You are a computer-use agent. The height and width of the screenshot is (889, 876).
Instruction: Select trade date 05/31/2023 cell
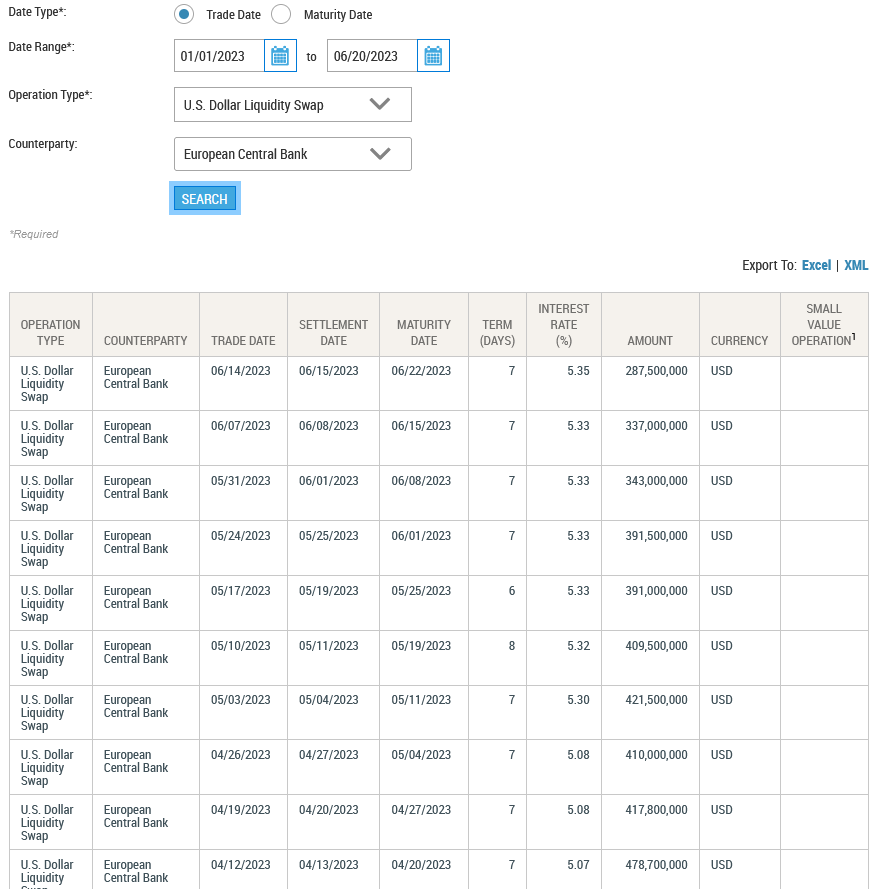(x=243, y=493)
